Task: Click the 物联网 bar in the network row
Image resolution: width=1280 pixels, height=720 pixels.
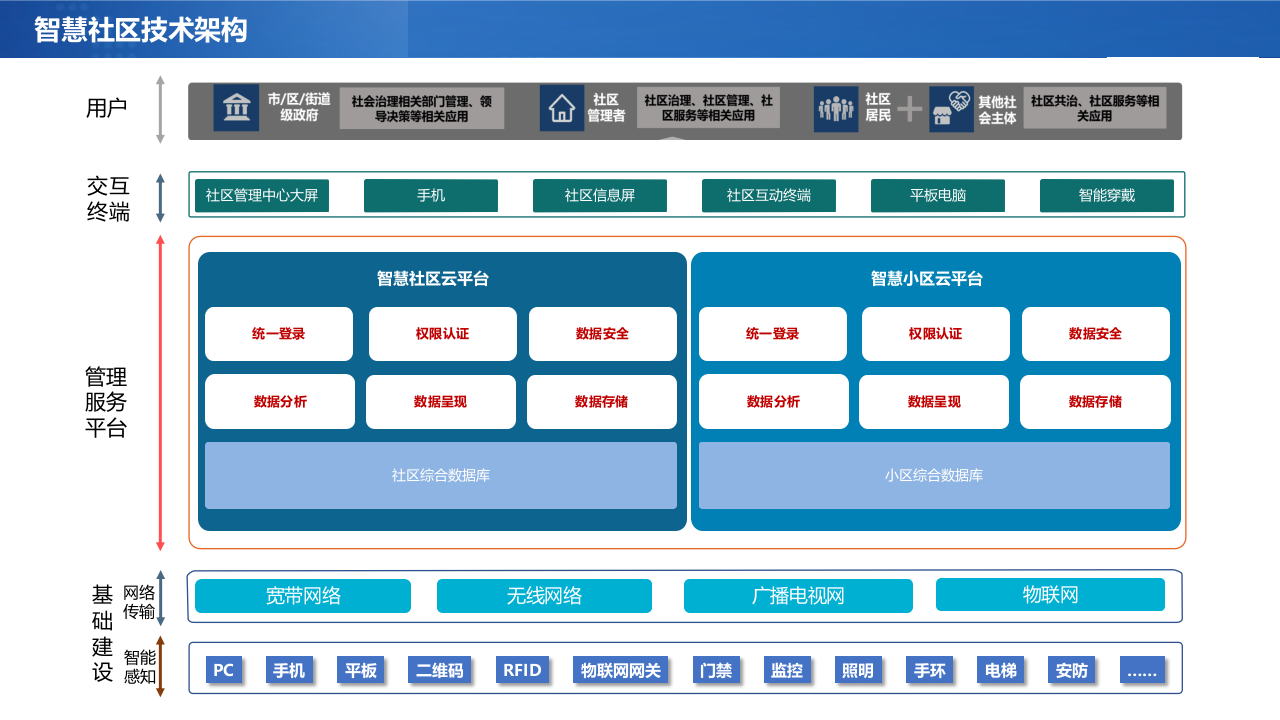Action: point(1050,595)
